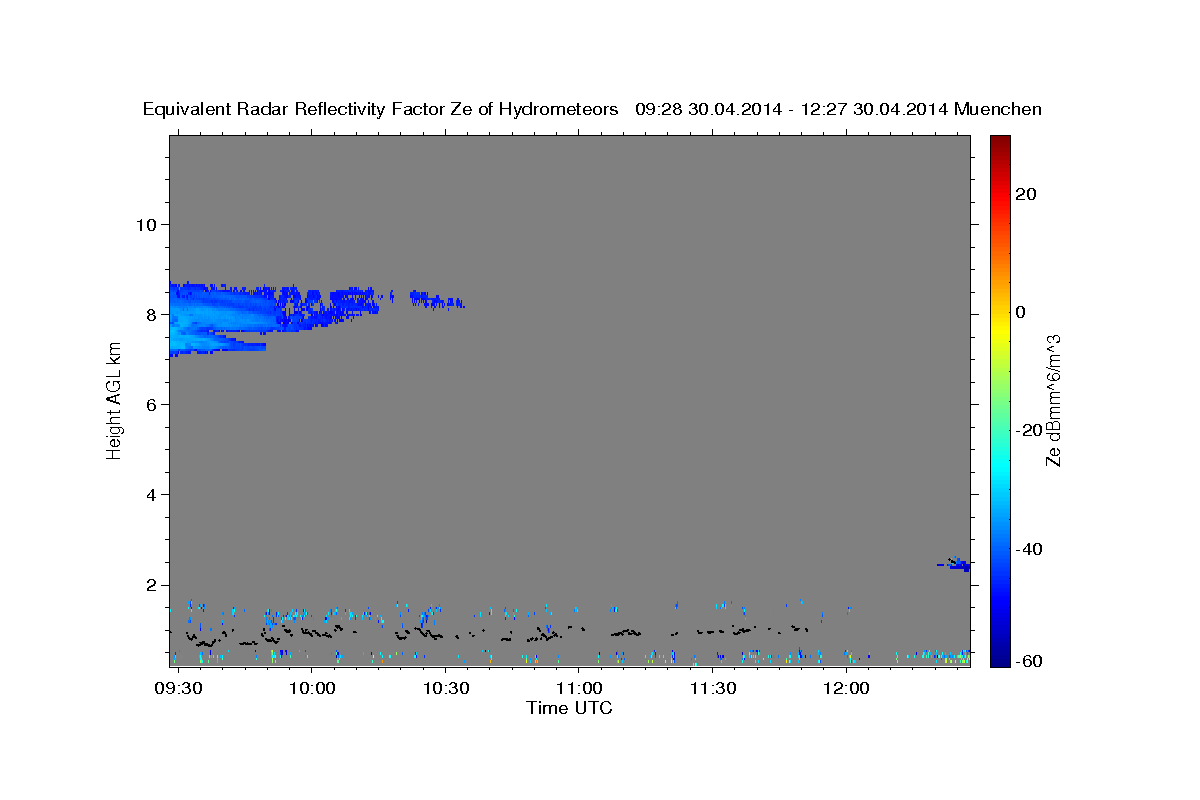This screenshot has width=1200, height=800.
Task: Click the 'Time UTC' axis label
Action: tap(569, 709)
